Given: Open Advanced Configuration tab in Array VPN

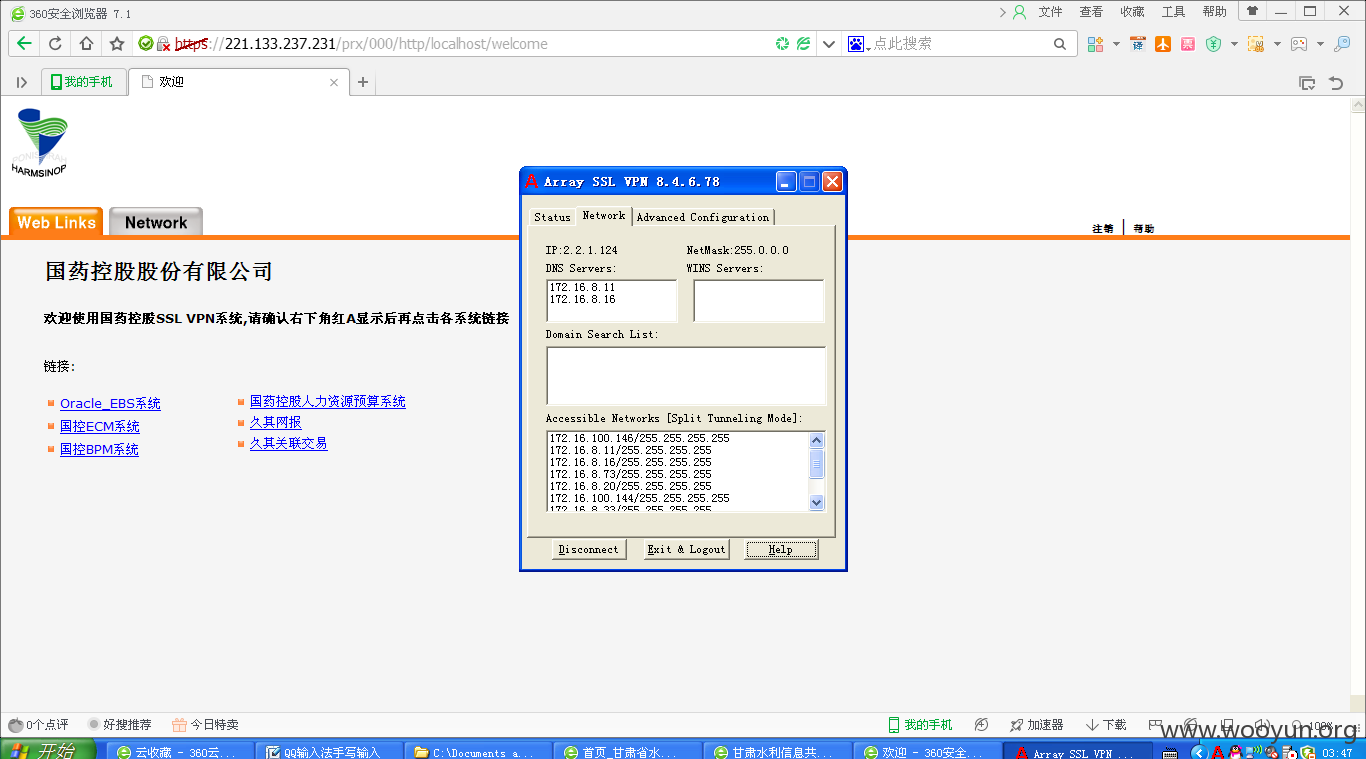Looking at the screenshot, I should [703, 217].
